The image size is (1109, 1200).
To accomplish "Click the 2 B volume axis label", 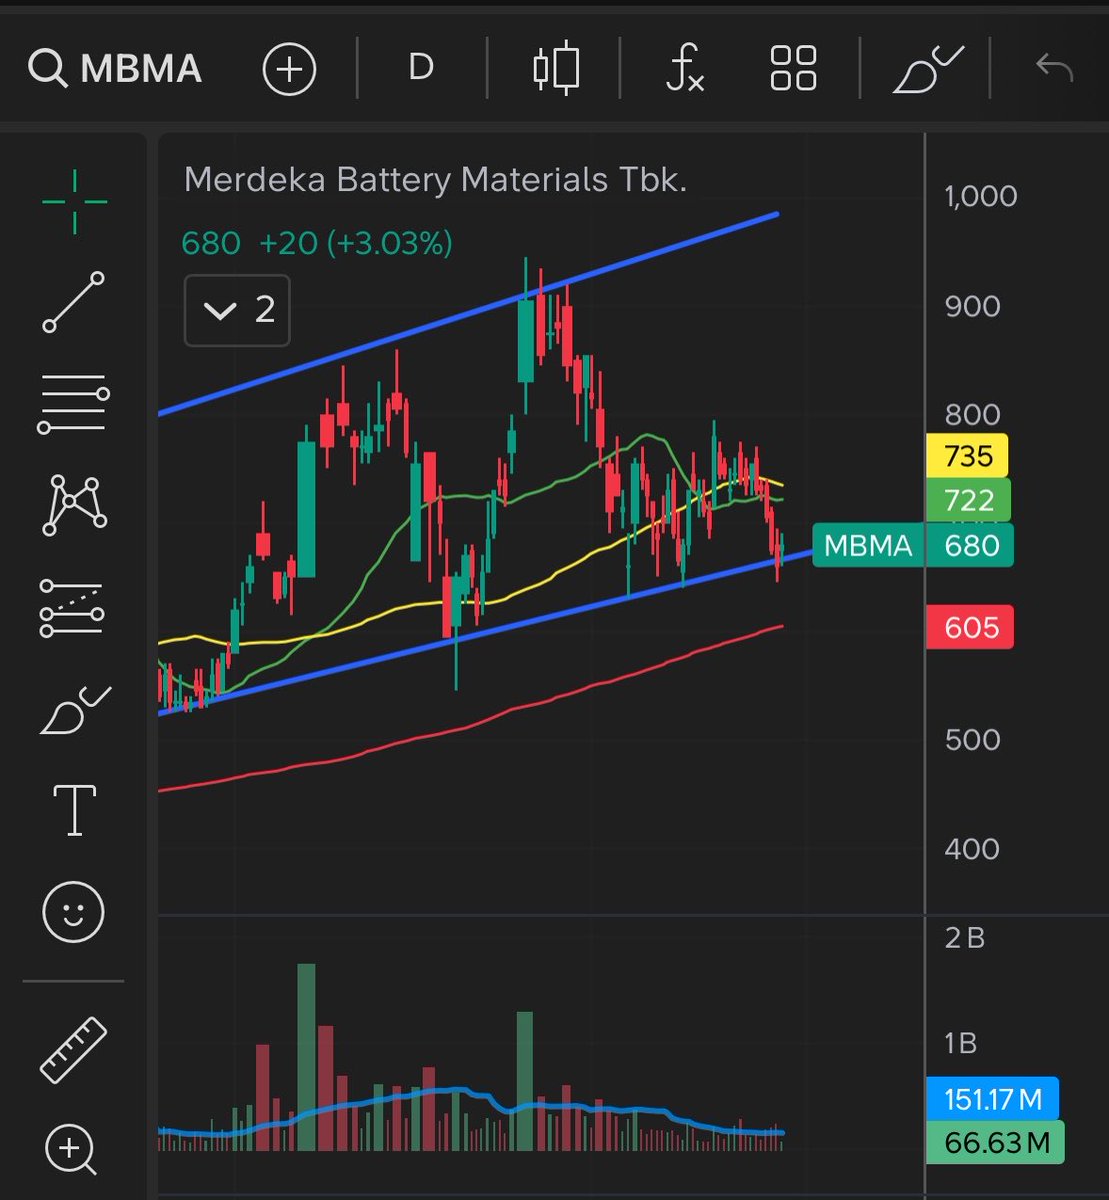I will click(964, 938).
